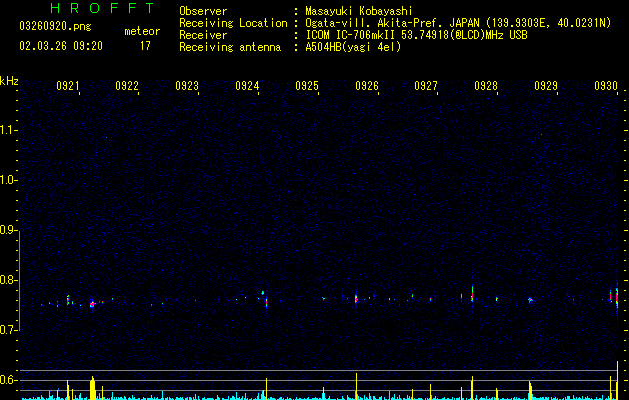Click the Receiving Location value text
629x400 pixels.
458,23
